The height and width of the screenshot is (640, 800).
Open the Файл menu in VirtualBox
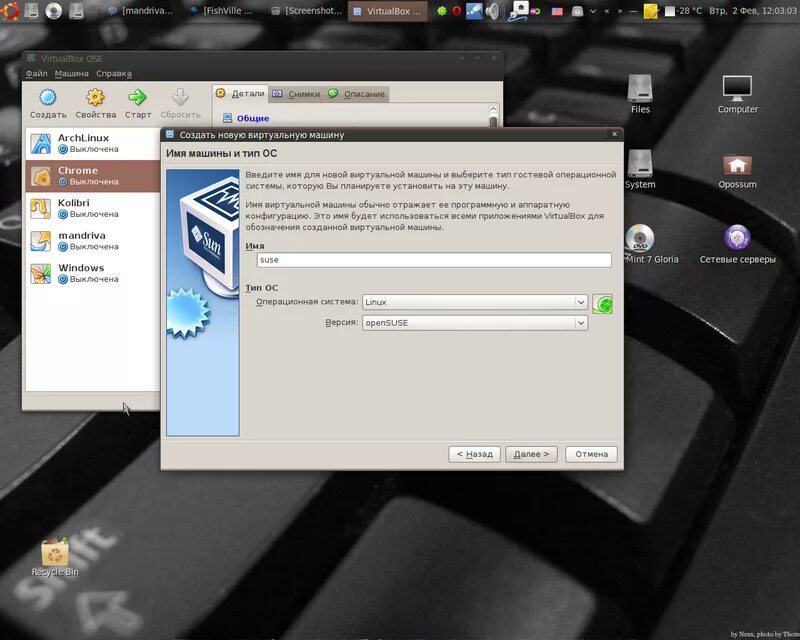pyautogui.click(x=36, y=73)
